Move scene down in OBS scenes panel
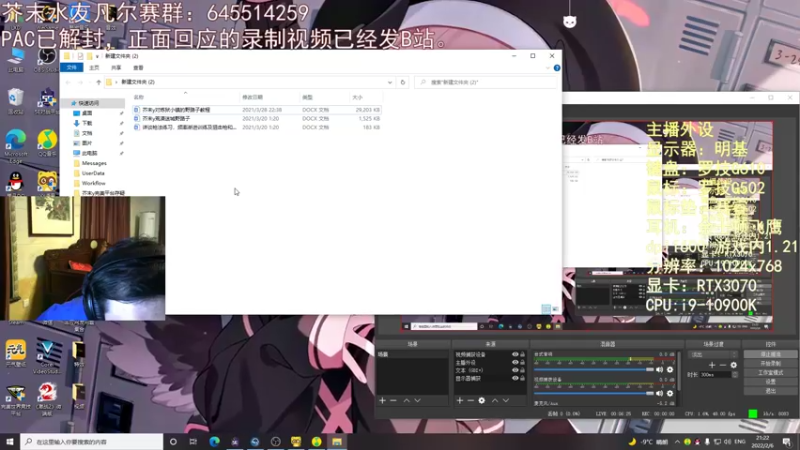Viewport: 800px width, 450px height. pos(417,401)
